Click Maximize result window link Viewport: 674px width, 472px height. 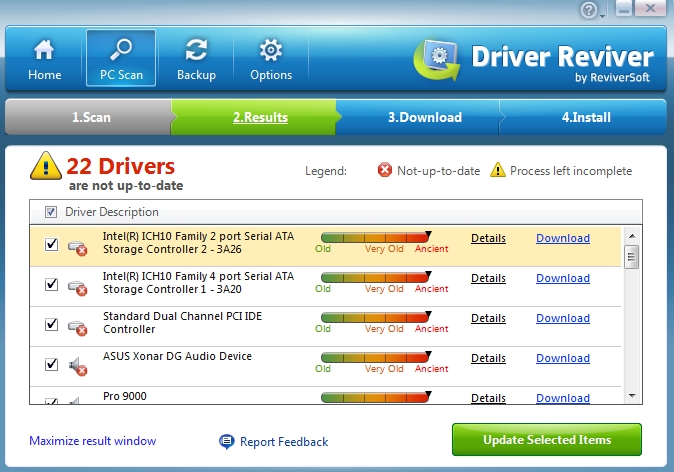(x=92, y=441)
